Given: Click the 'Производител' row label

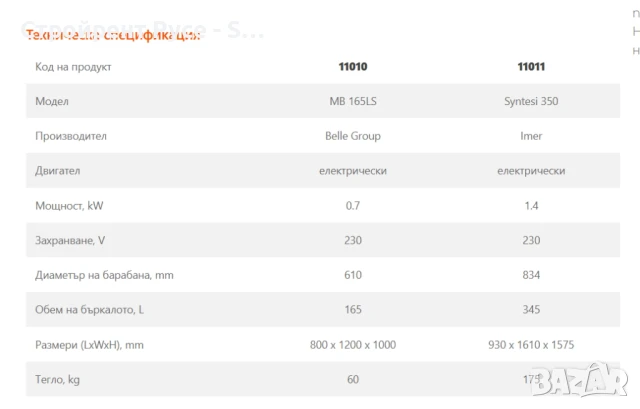Looking at the screenshot, I should point(71,136).
